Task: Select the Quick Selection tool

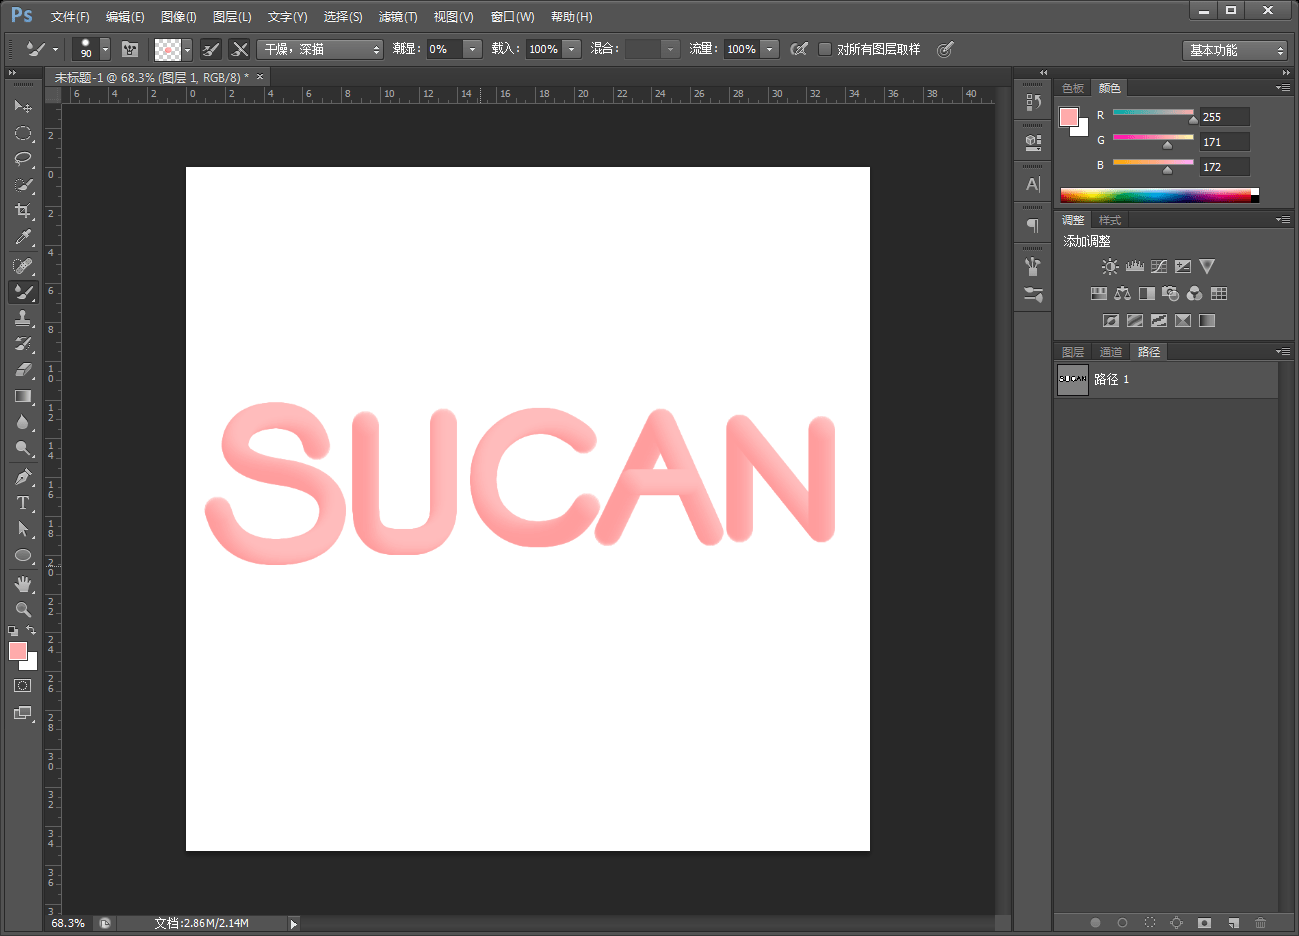Action: [23, 185]
